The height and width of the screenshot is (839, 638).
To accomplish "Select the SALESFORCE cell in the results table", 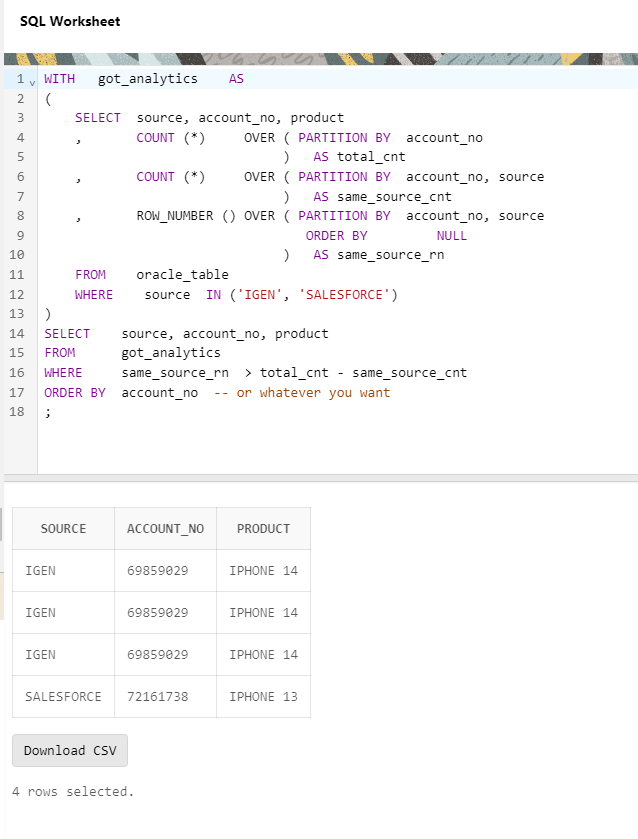I will [63, 696].
